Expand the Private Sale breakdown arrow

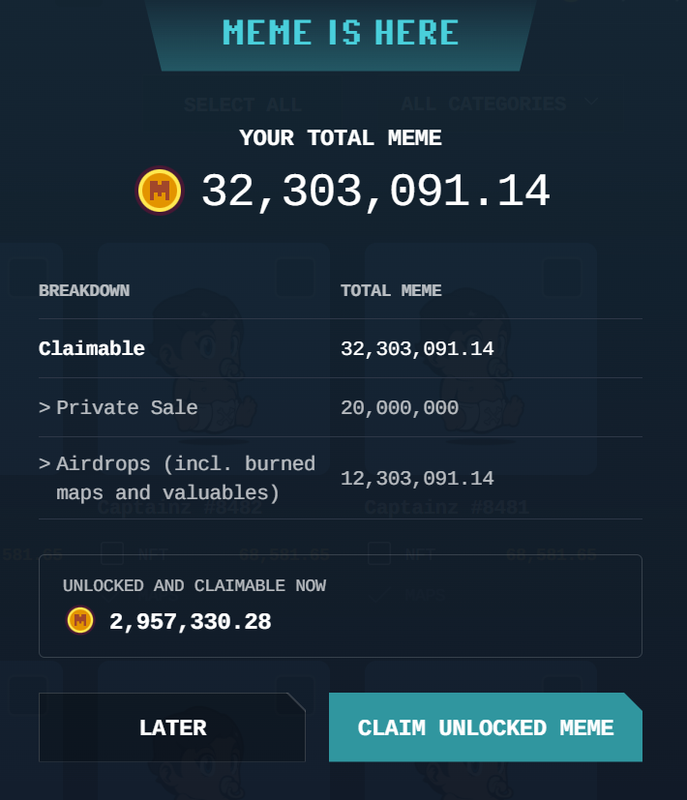pos(44,408)
